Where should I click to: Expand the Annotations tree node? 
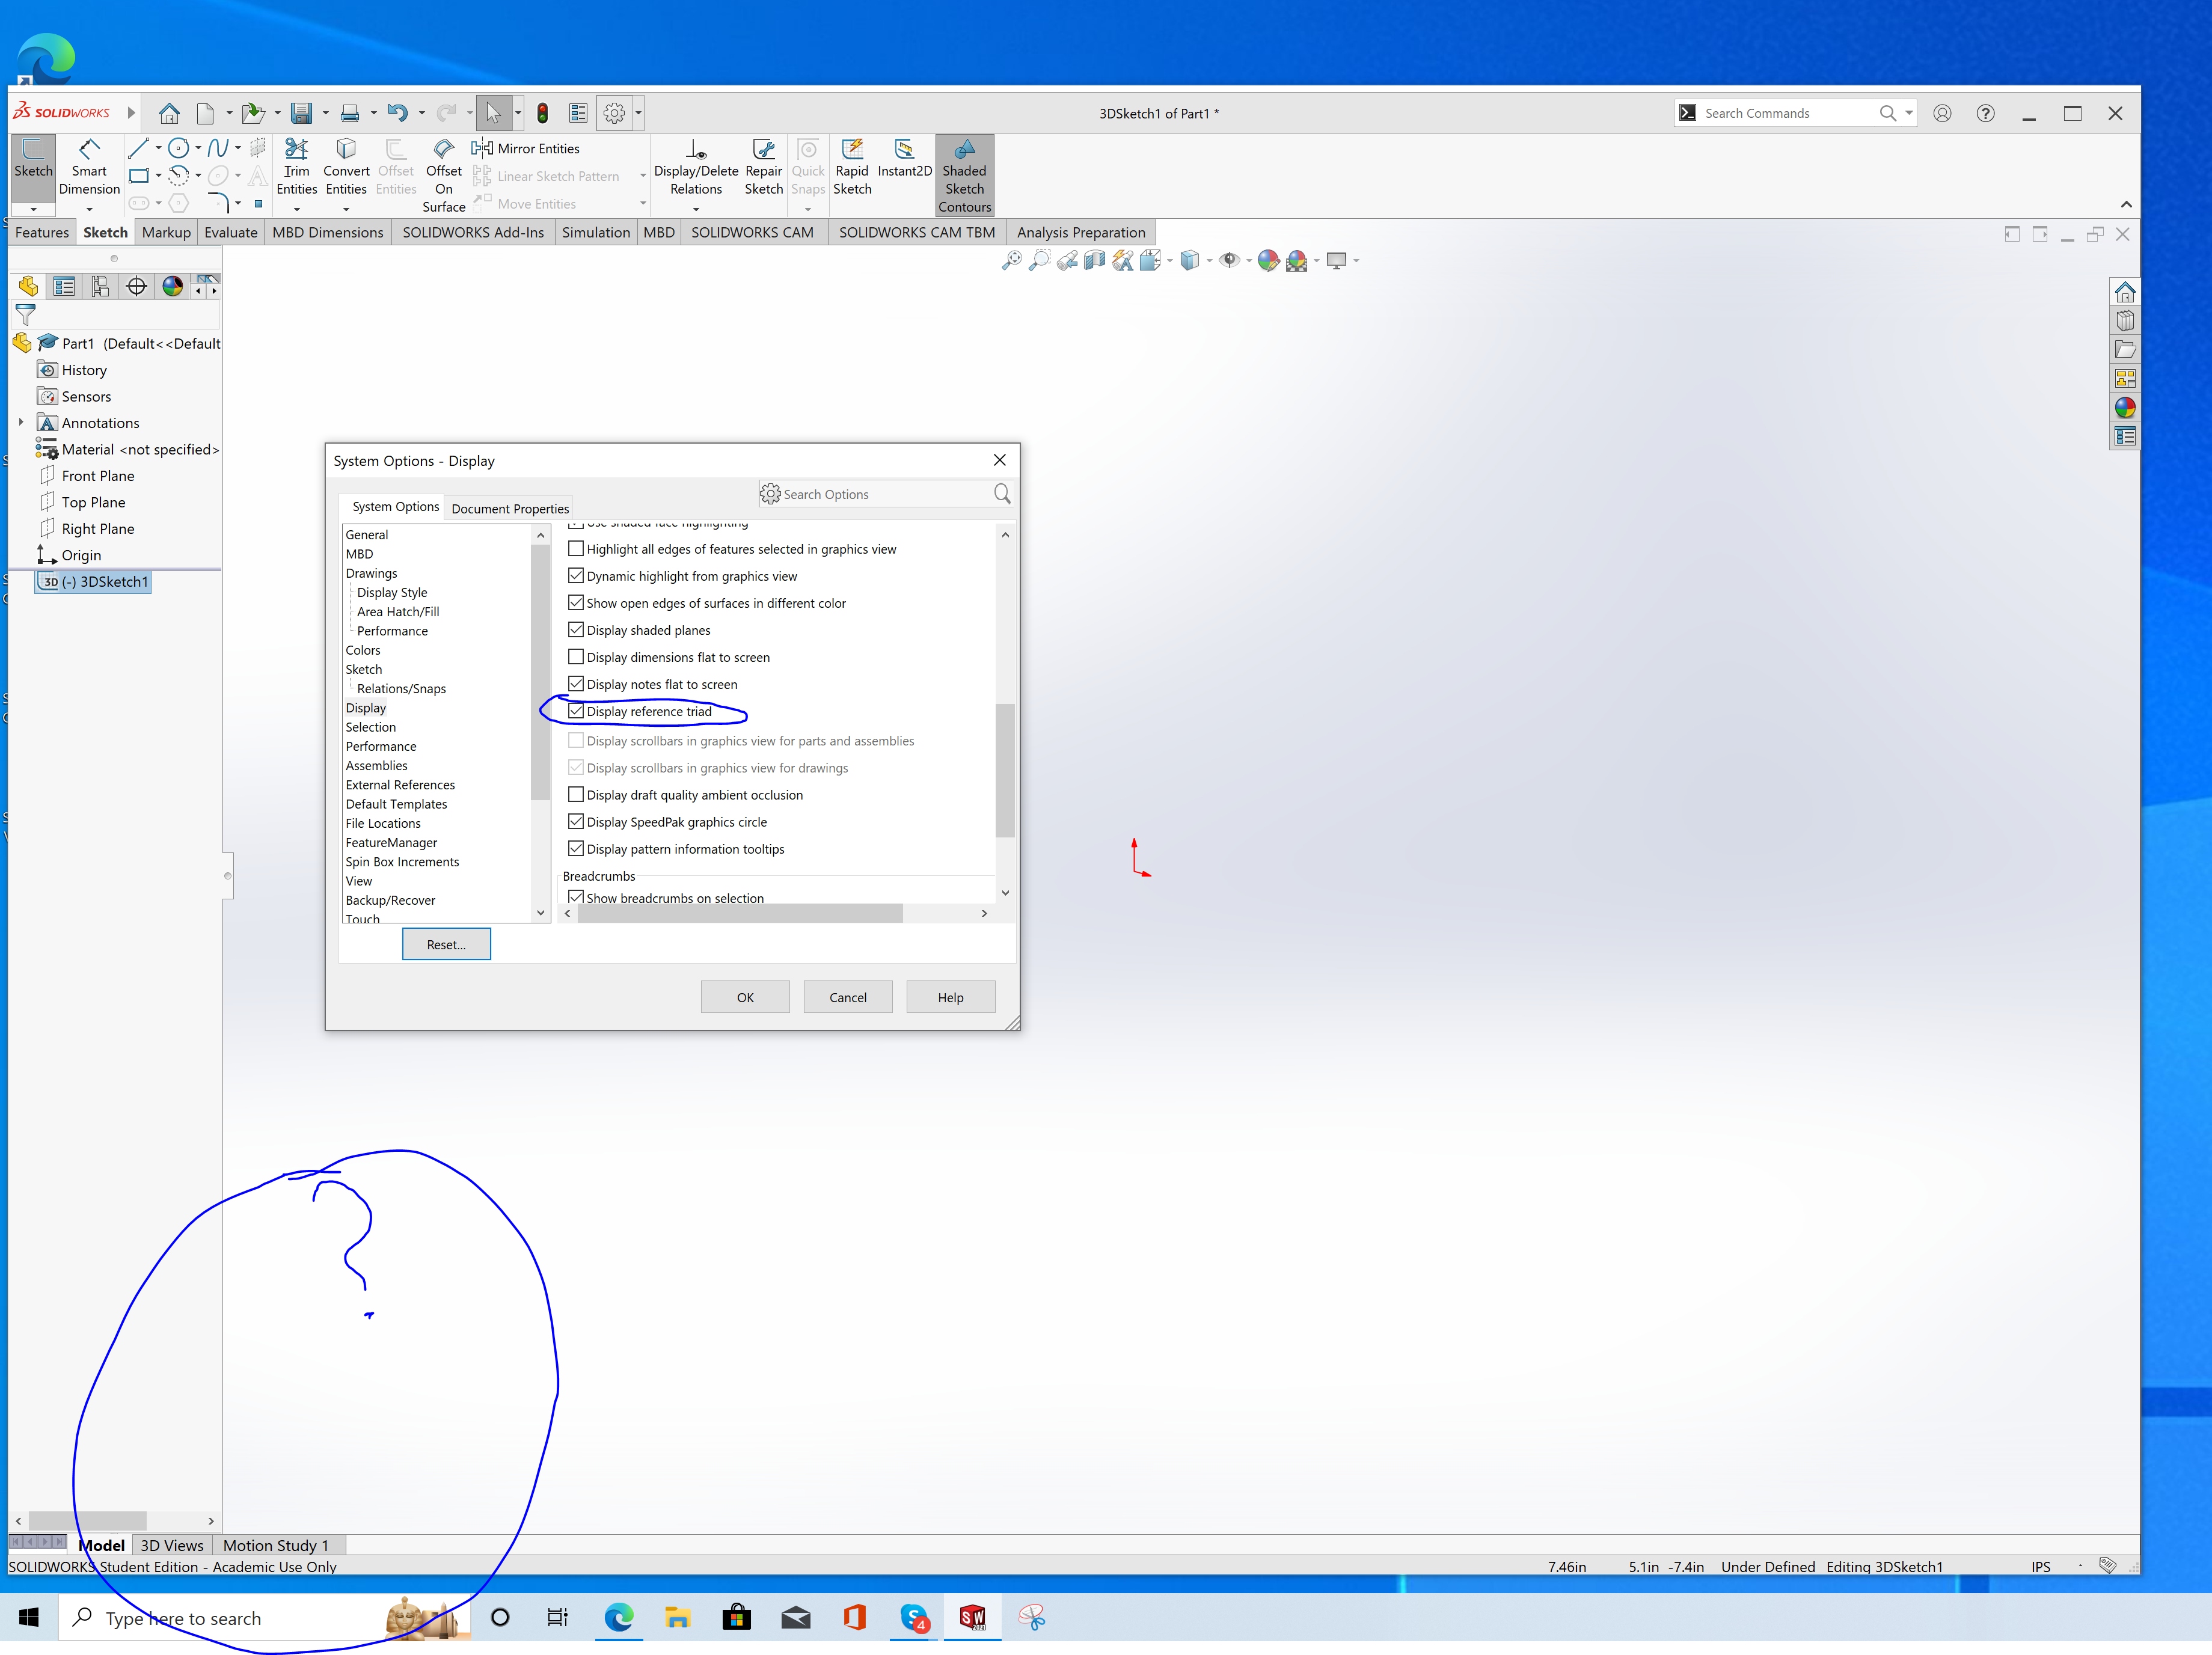21,423
